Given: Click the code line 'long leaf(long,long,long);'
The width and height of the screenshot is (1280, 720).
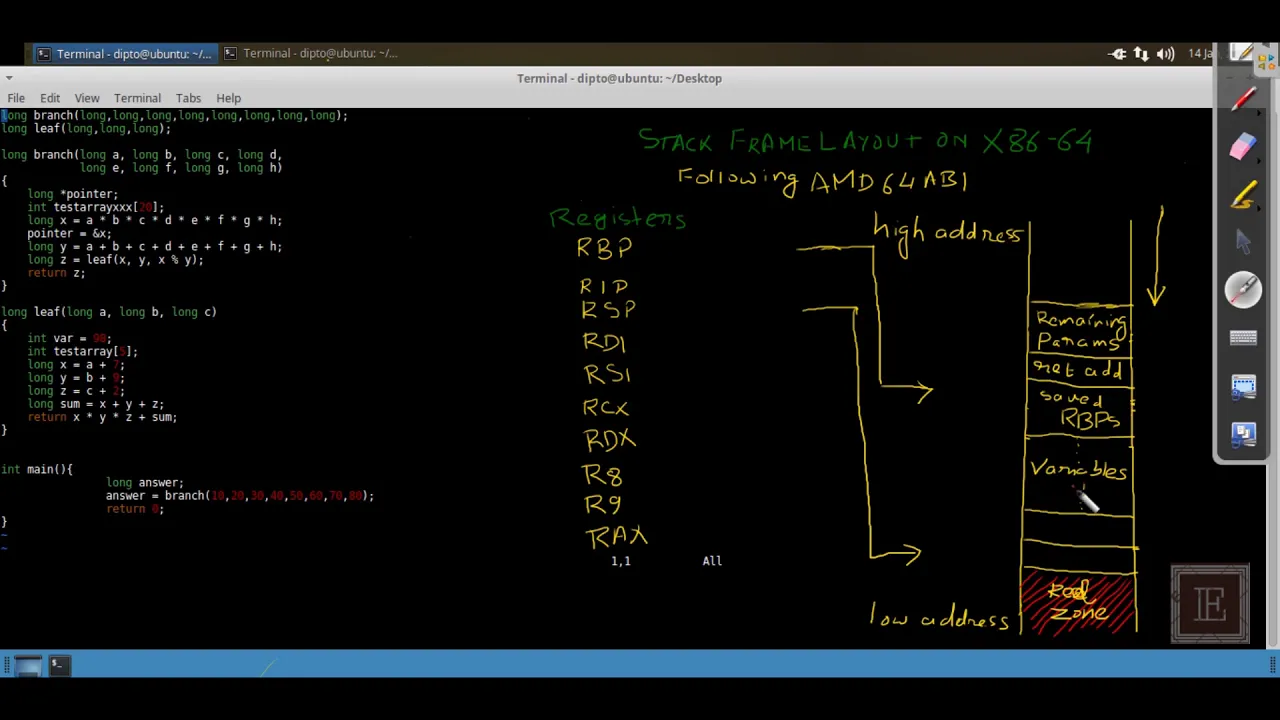Looking at the screenshot, I should coord(86,129).
